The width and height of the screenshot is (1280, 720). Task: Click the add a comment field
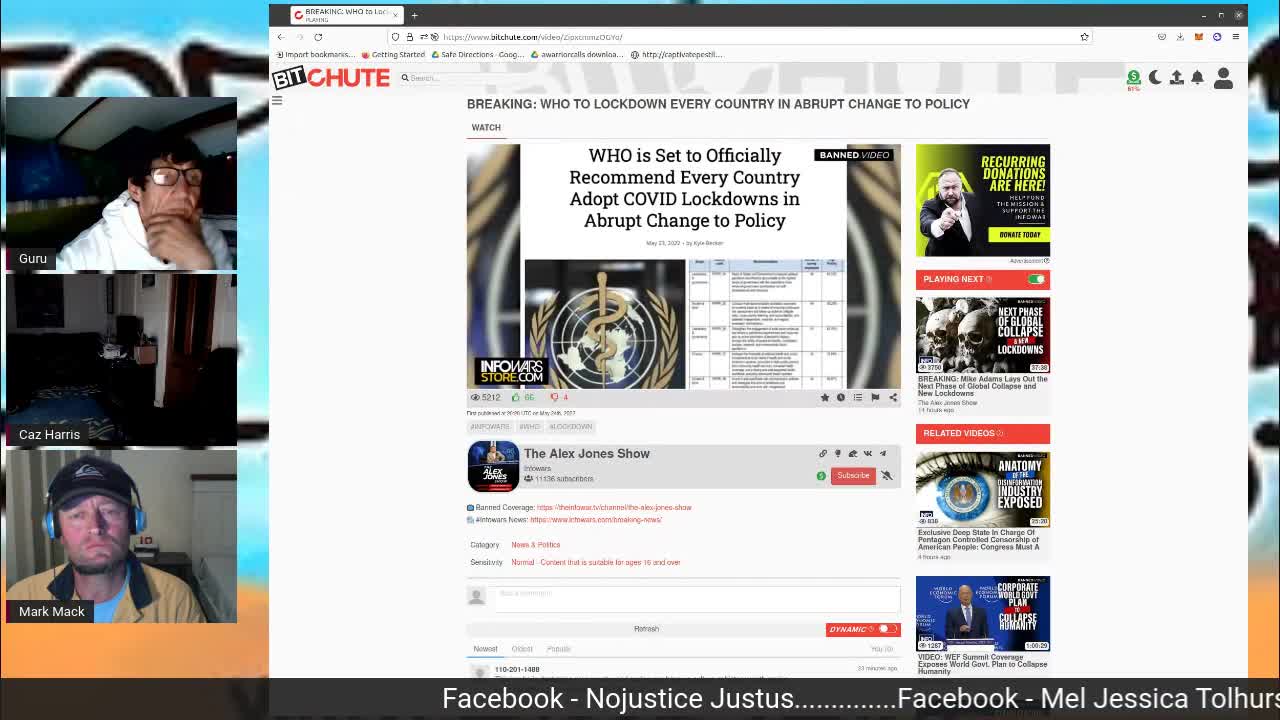click(x=697, y=597)
